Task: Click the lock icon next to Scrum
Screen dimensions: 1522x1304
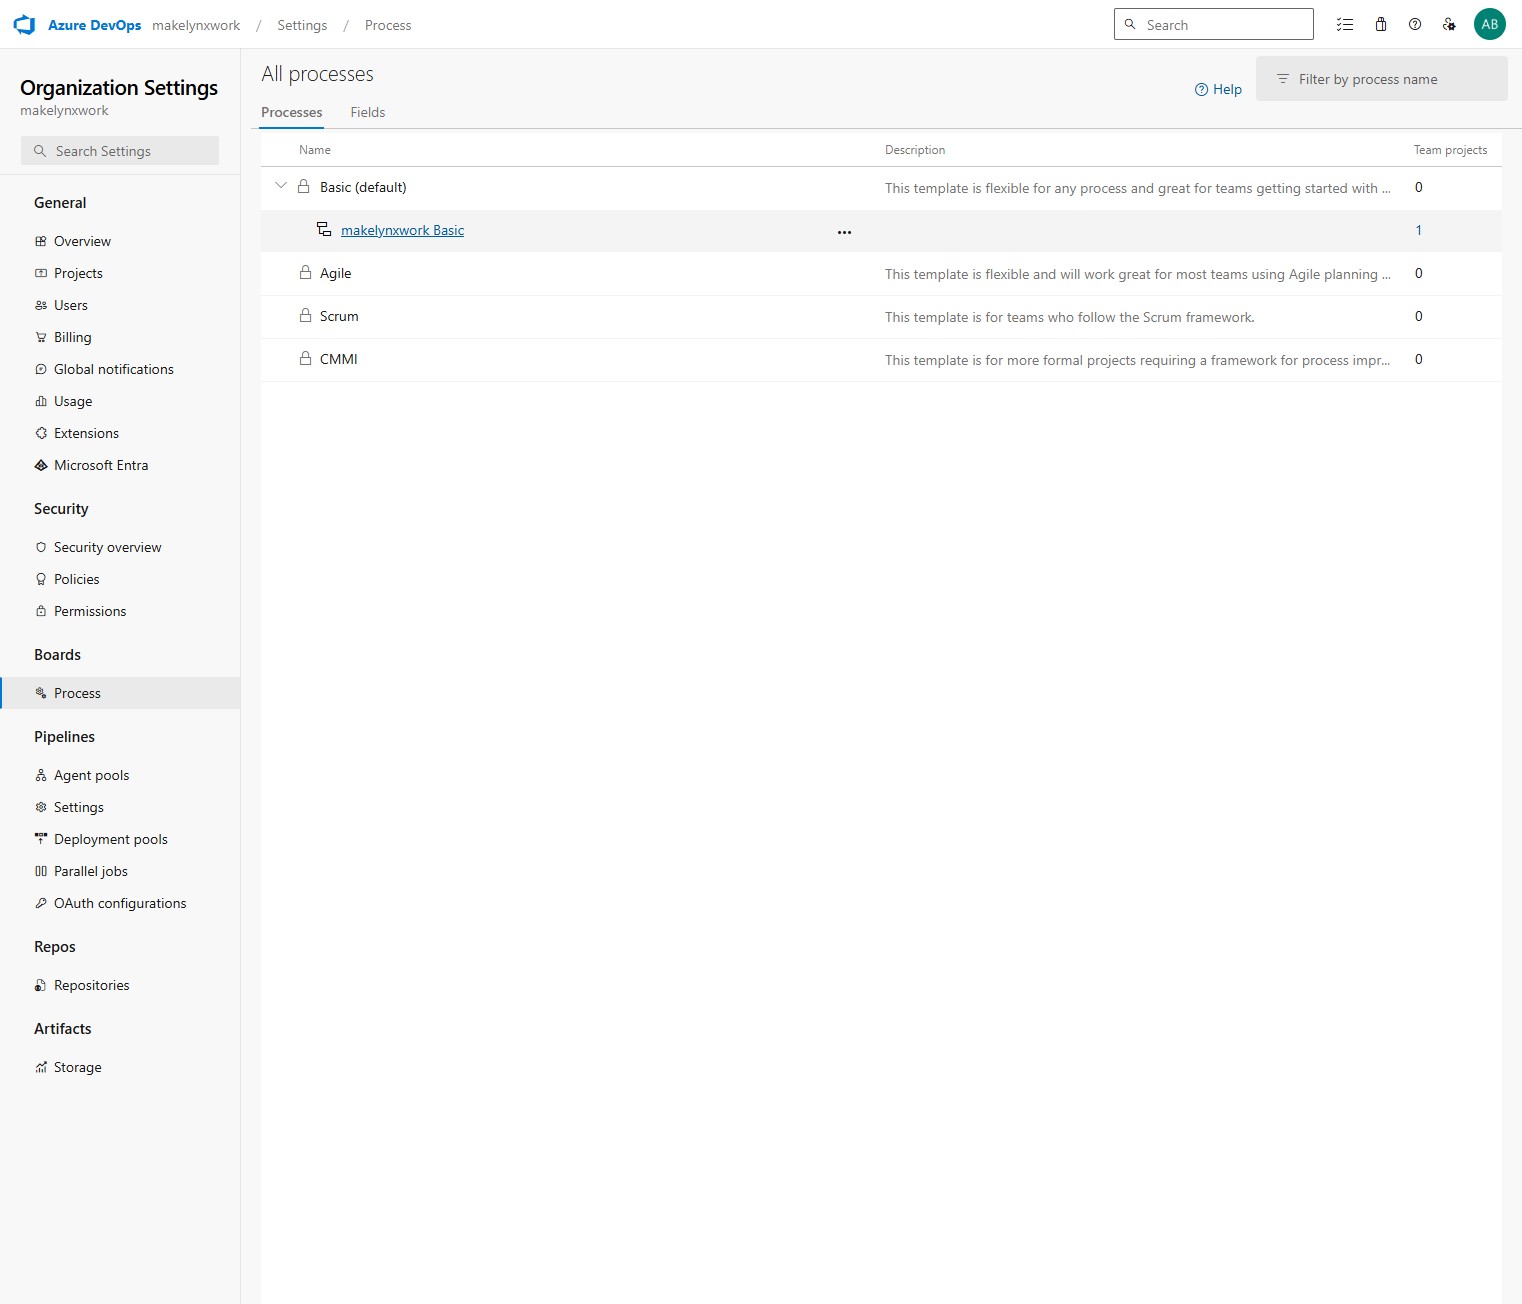Action: [x=306, y=316]
